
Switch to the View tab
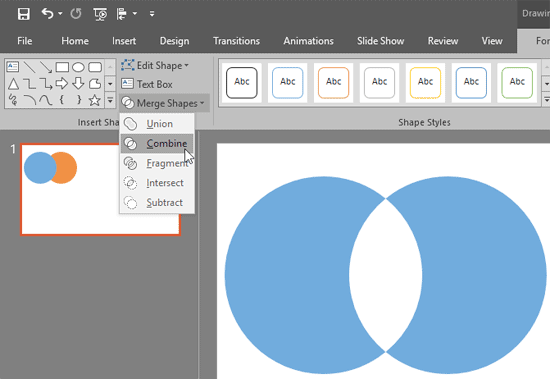tap(492, 41)
